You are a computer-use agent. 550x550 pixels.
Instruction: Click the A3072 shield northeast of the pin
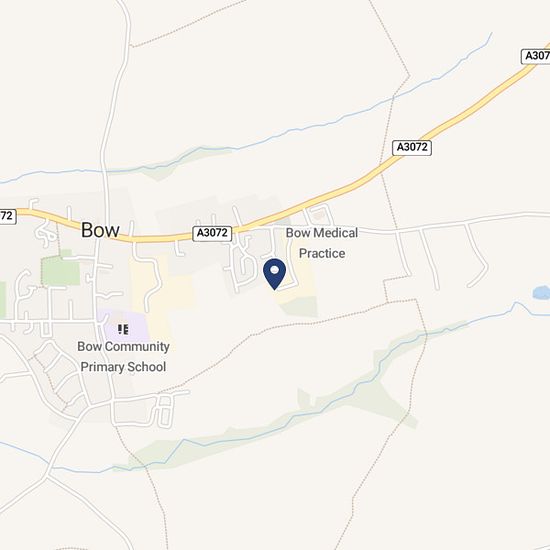[412, 147]
